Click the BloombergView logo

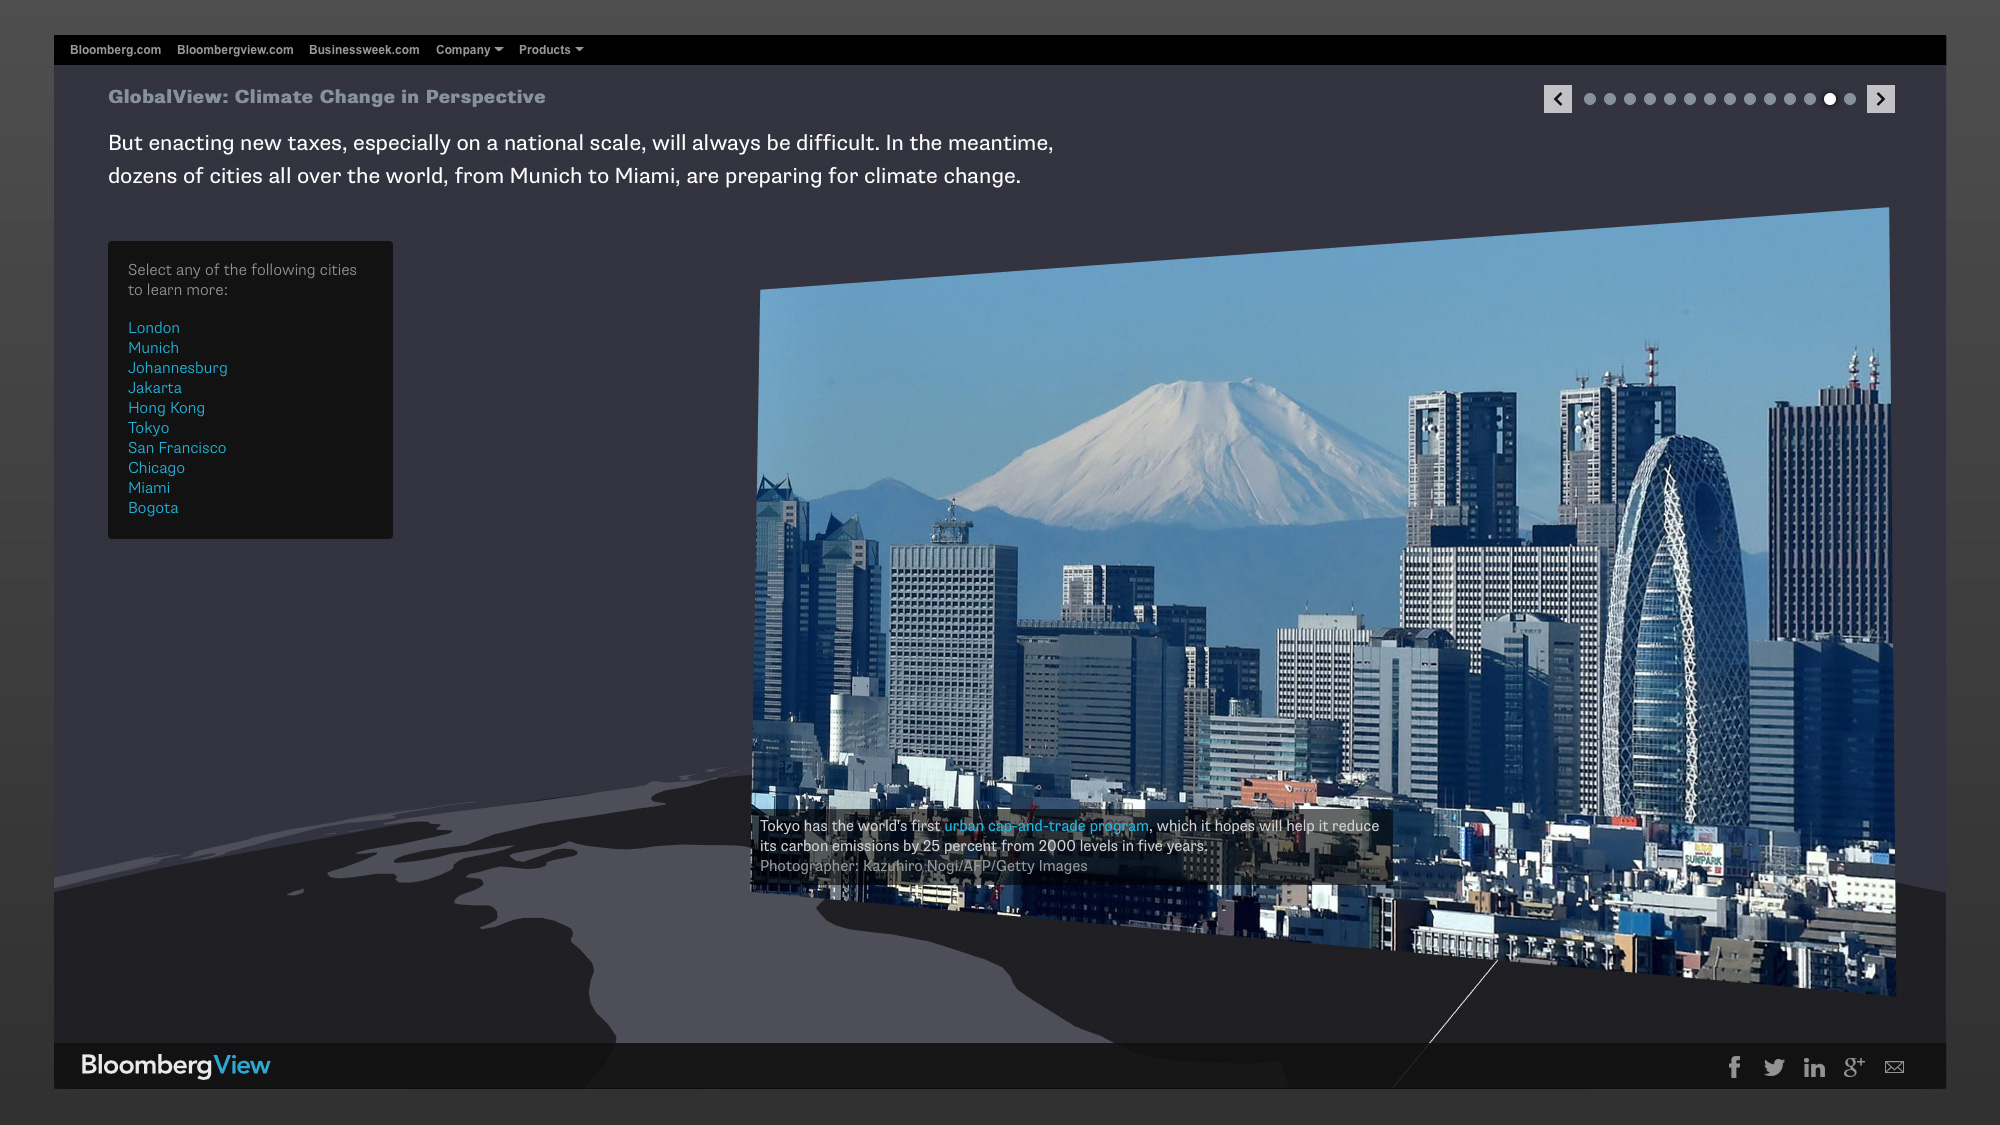[176, 1065]
